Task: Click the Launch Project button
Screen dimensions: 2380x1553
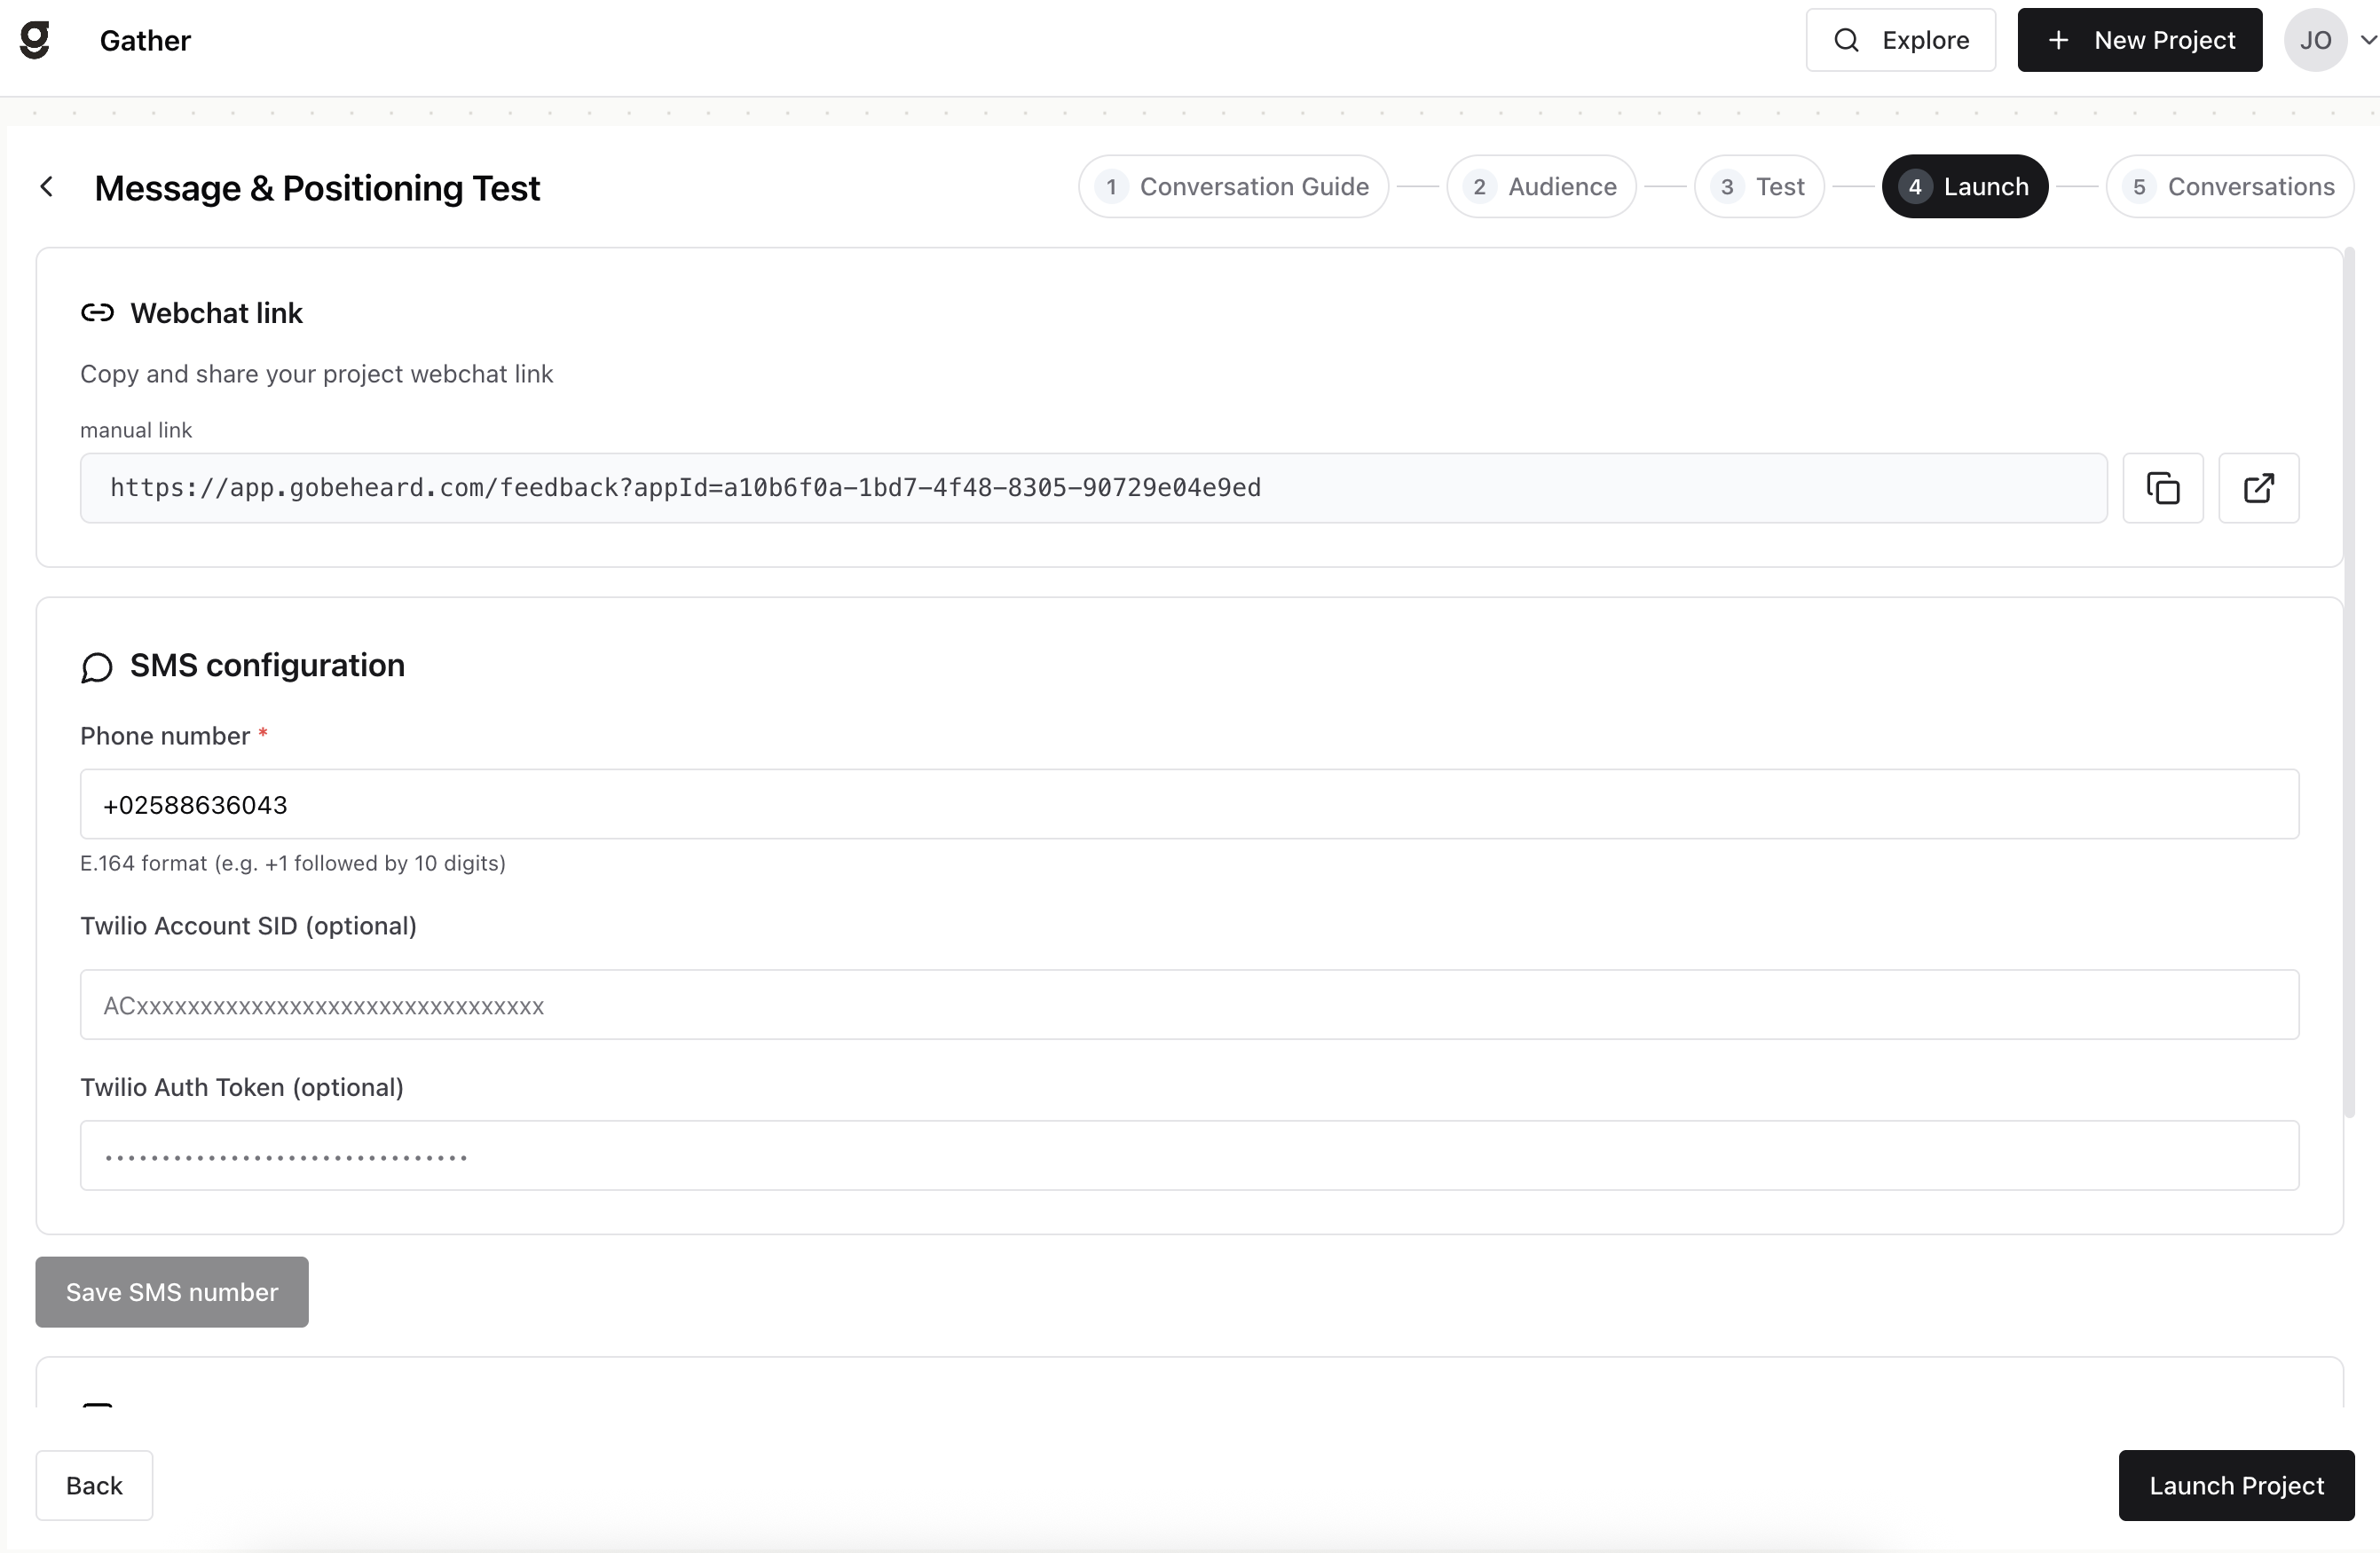Action: coord(2236,1485)
